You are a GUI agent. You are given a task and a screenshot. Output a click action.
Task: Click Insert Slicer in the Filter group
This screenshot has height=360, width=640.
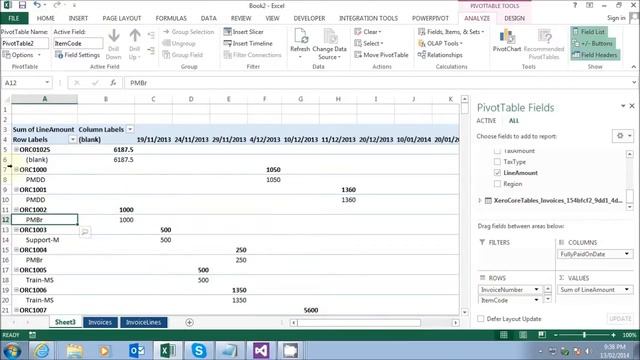pos(244,31)
